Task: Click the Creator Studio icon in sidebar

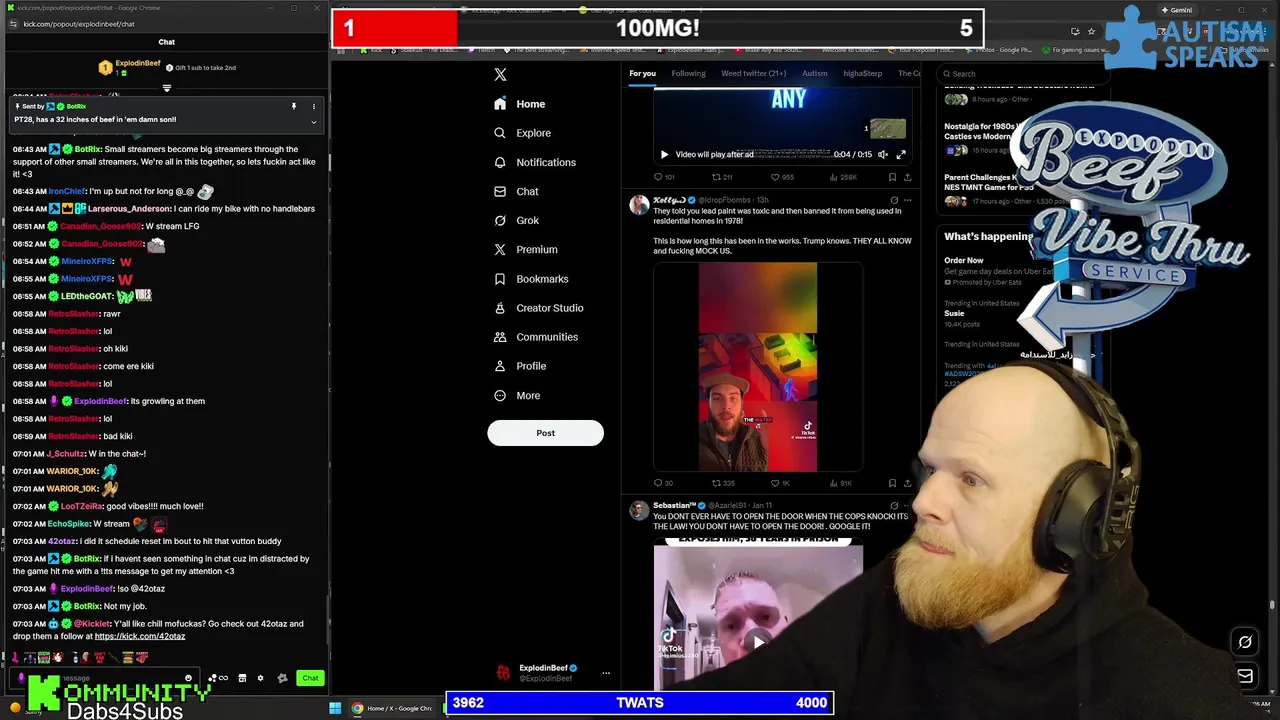Action: [x=500, y=308]
